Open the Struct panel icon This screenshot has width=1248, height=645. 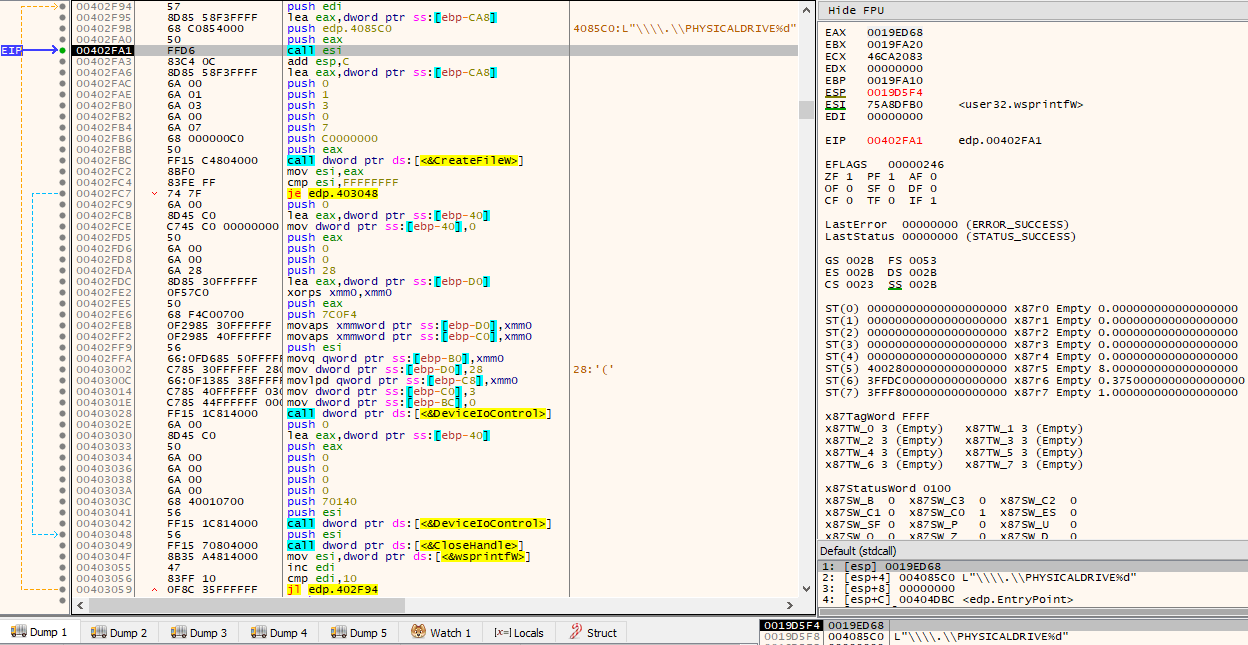(x=575, y=632)
